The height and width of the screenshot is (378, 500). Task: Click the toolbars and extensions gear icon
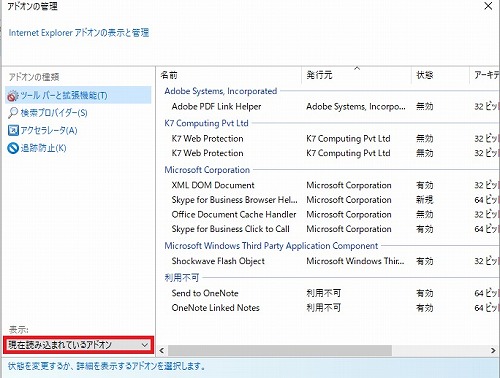(12, 96)
